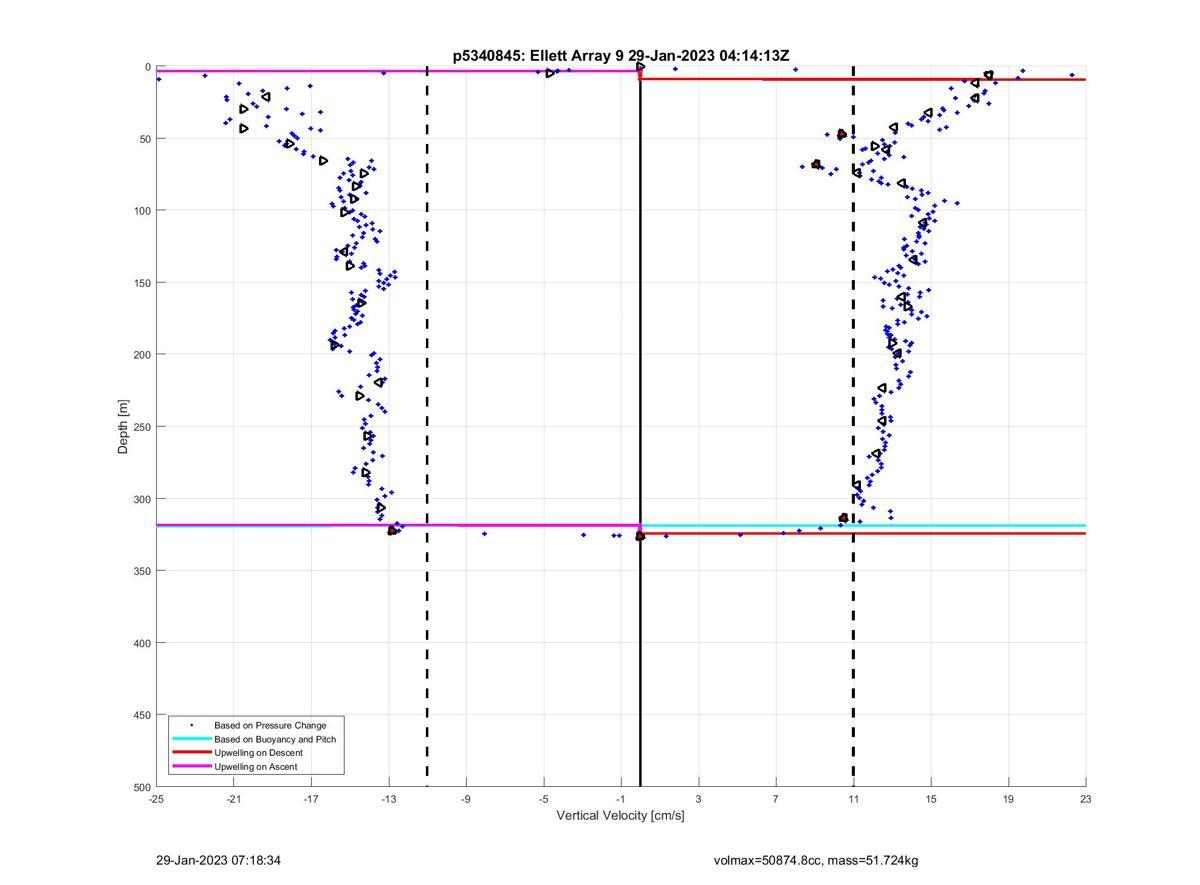Screen dimensions: 1200x885
Task: Select legend entry 'Upwelling on Ascent'
Action: (x=255, y=767)
